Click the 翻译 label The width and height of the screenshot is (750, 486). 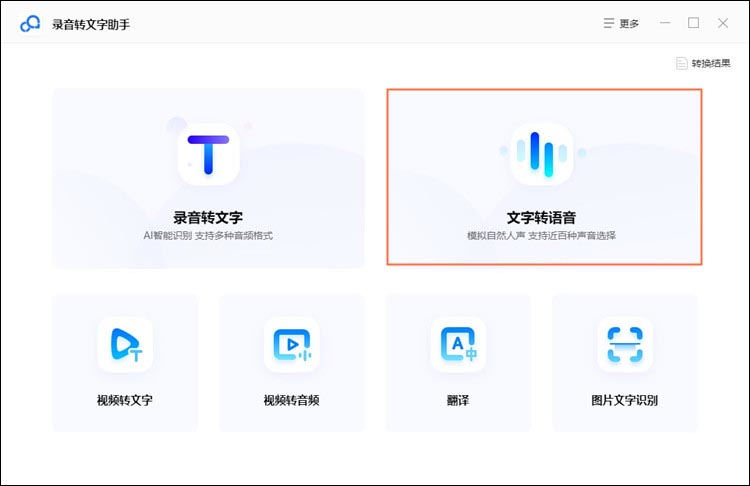(x=458, y=400)
